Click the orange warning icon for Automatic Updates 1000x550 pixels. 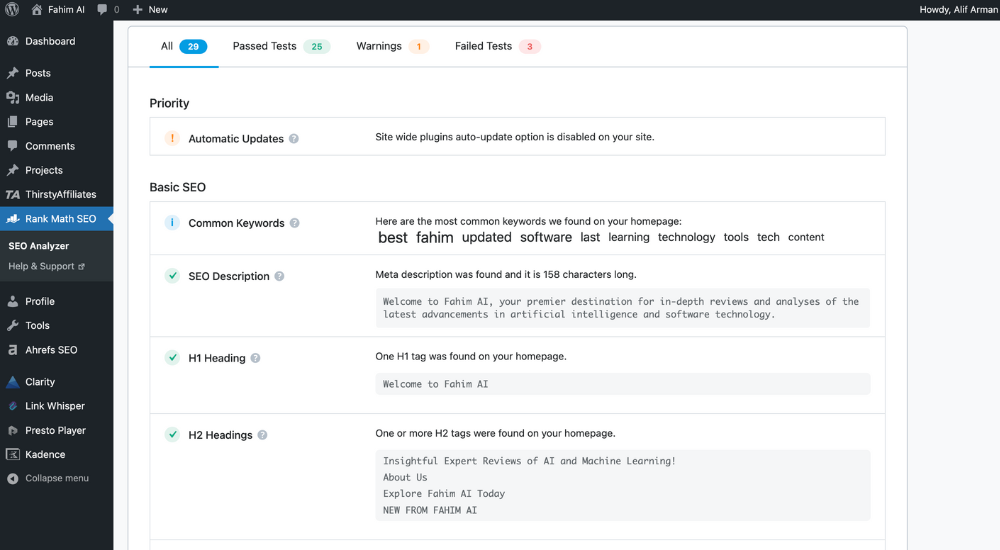click(172, 138)
